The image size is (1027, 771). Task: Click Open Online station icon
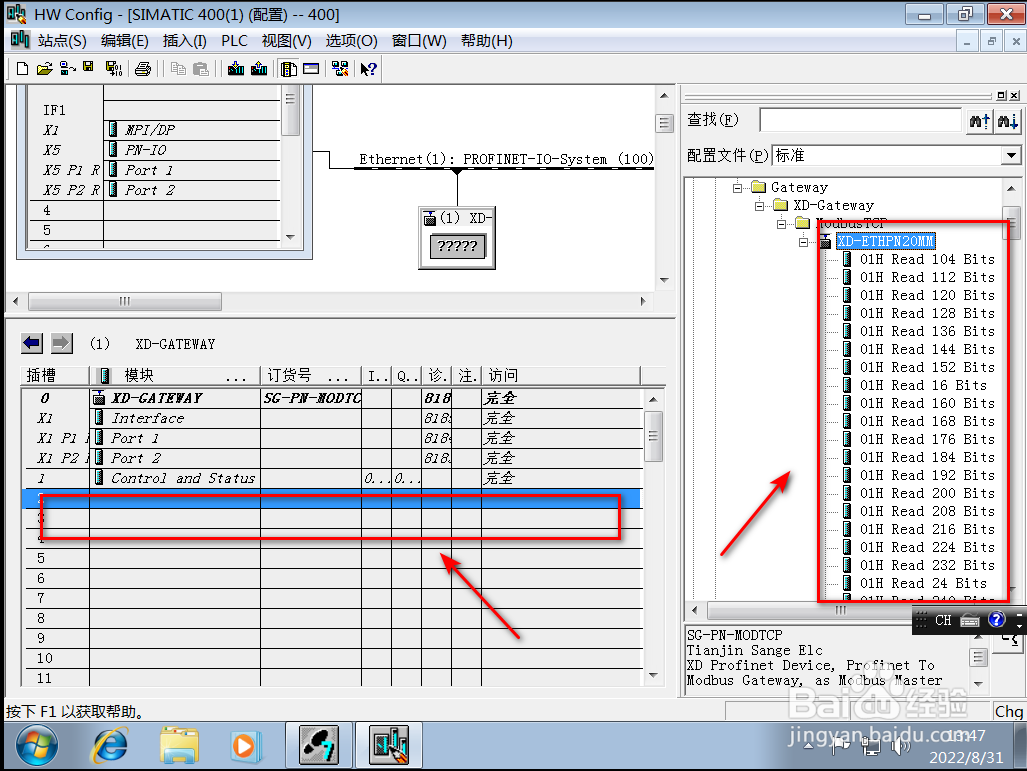[67, 69]
